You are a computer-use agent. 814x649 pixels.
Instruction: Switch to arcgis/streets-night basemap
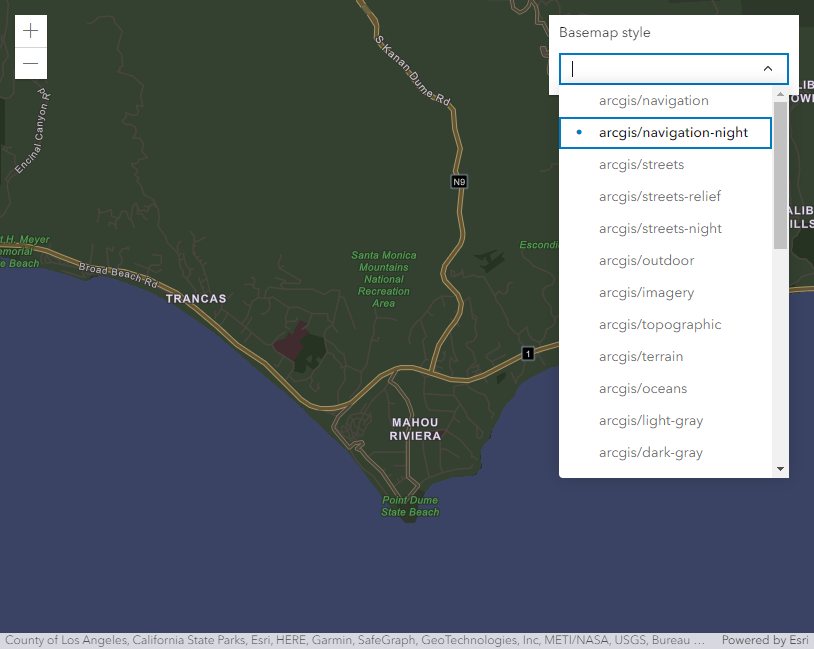click(x=660, y=229)
